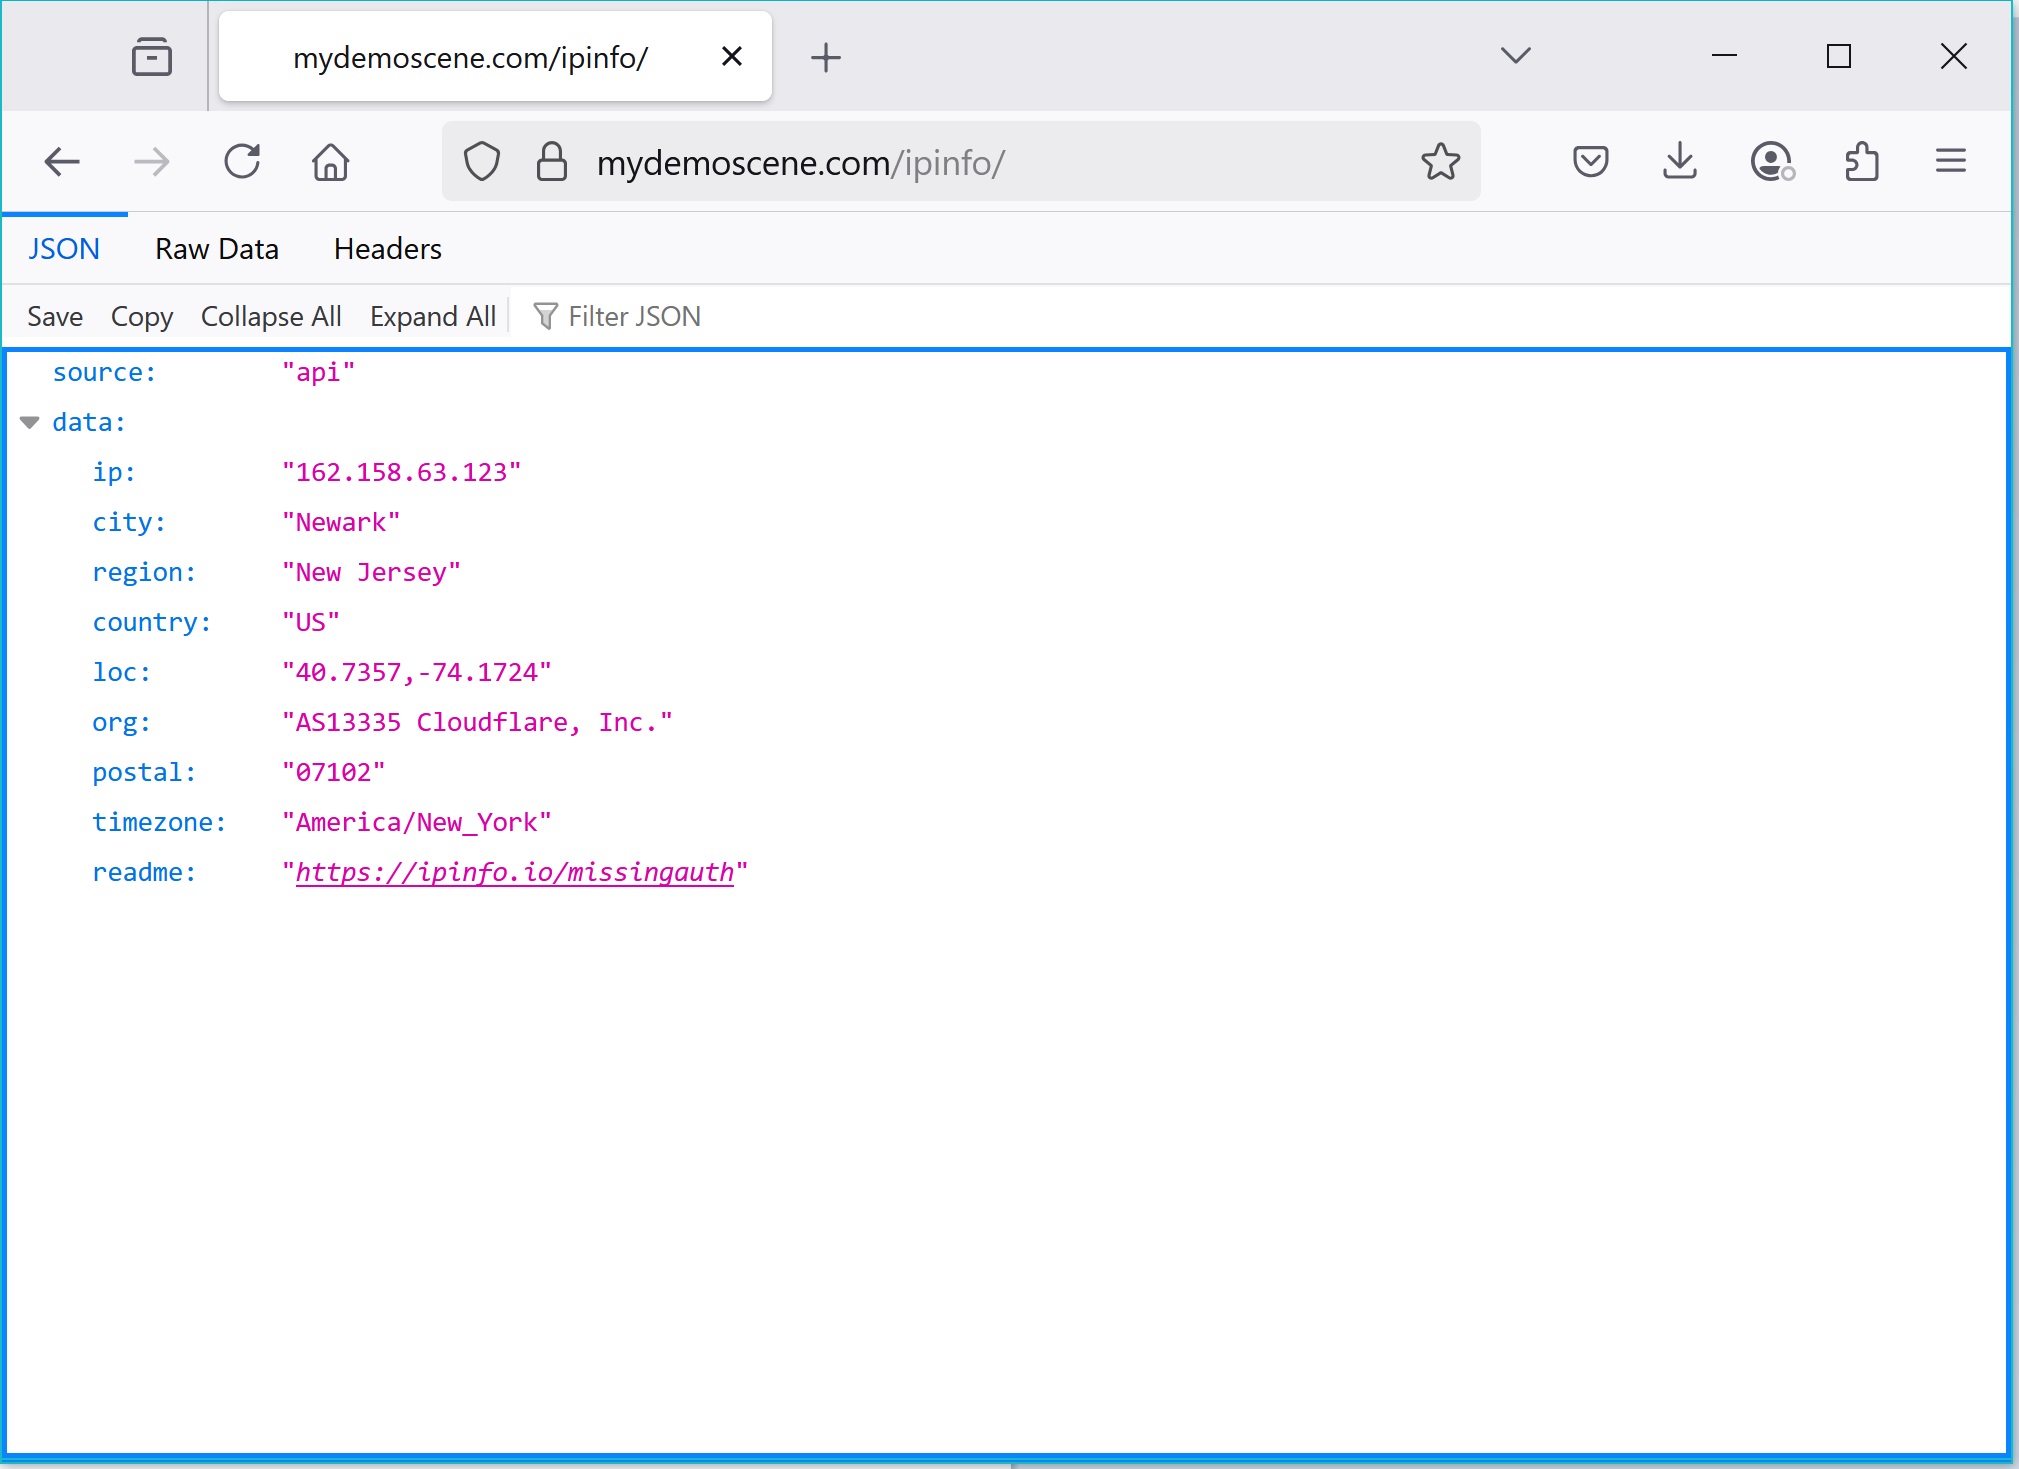Switch to the Headers tab
The height and width of the screenshot is (1469, 2019).
coord(387,248)
